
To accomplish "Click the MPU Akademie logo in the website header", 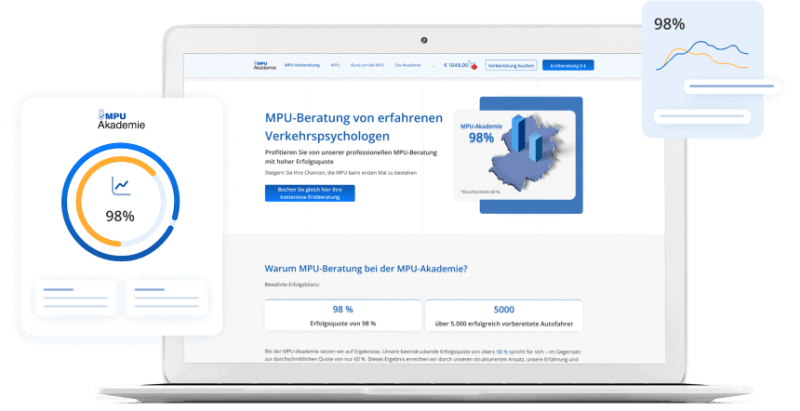I will [265, 65].
